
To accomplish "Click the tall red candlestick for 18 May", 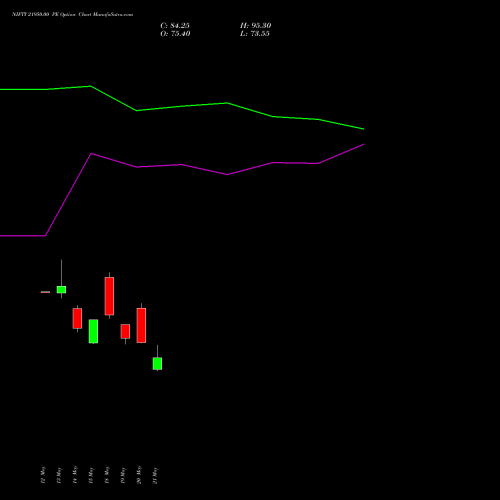I will coord(109,296).
